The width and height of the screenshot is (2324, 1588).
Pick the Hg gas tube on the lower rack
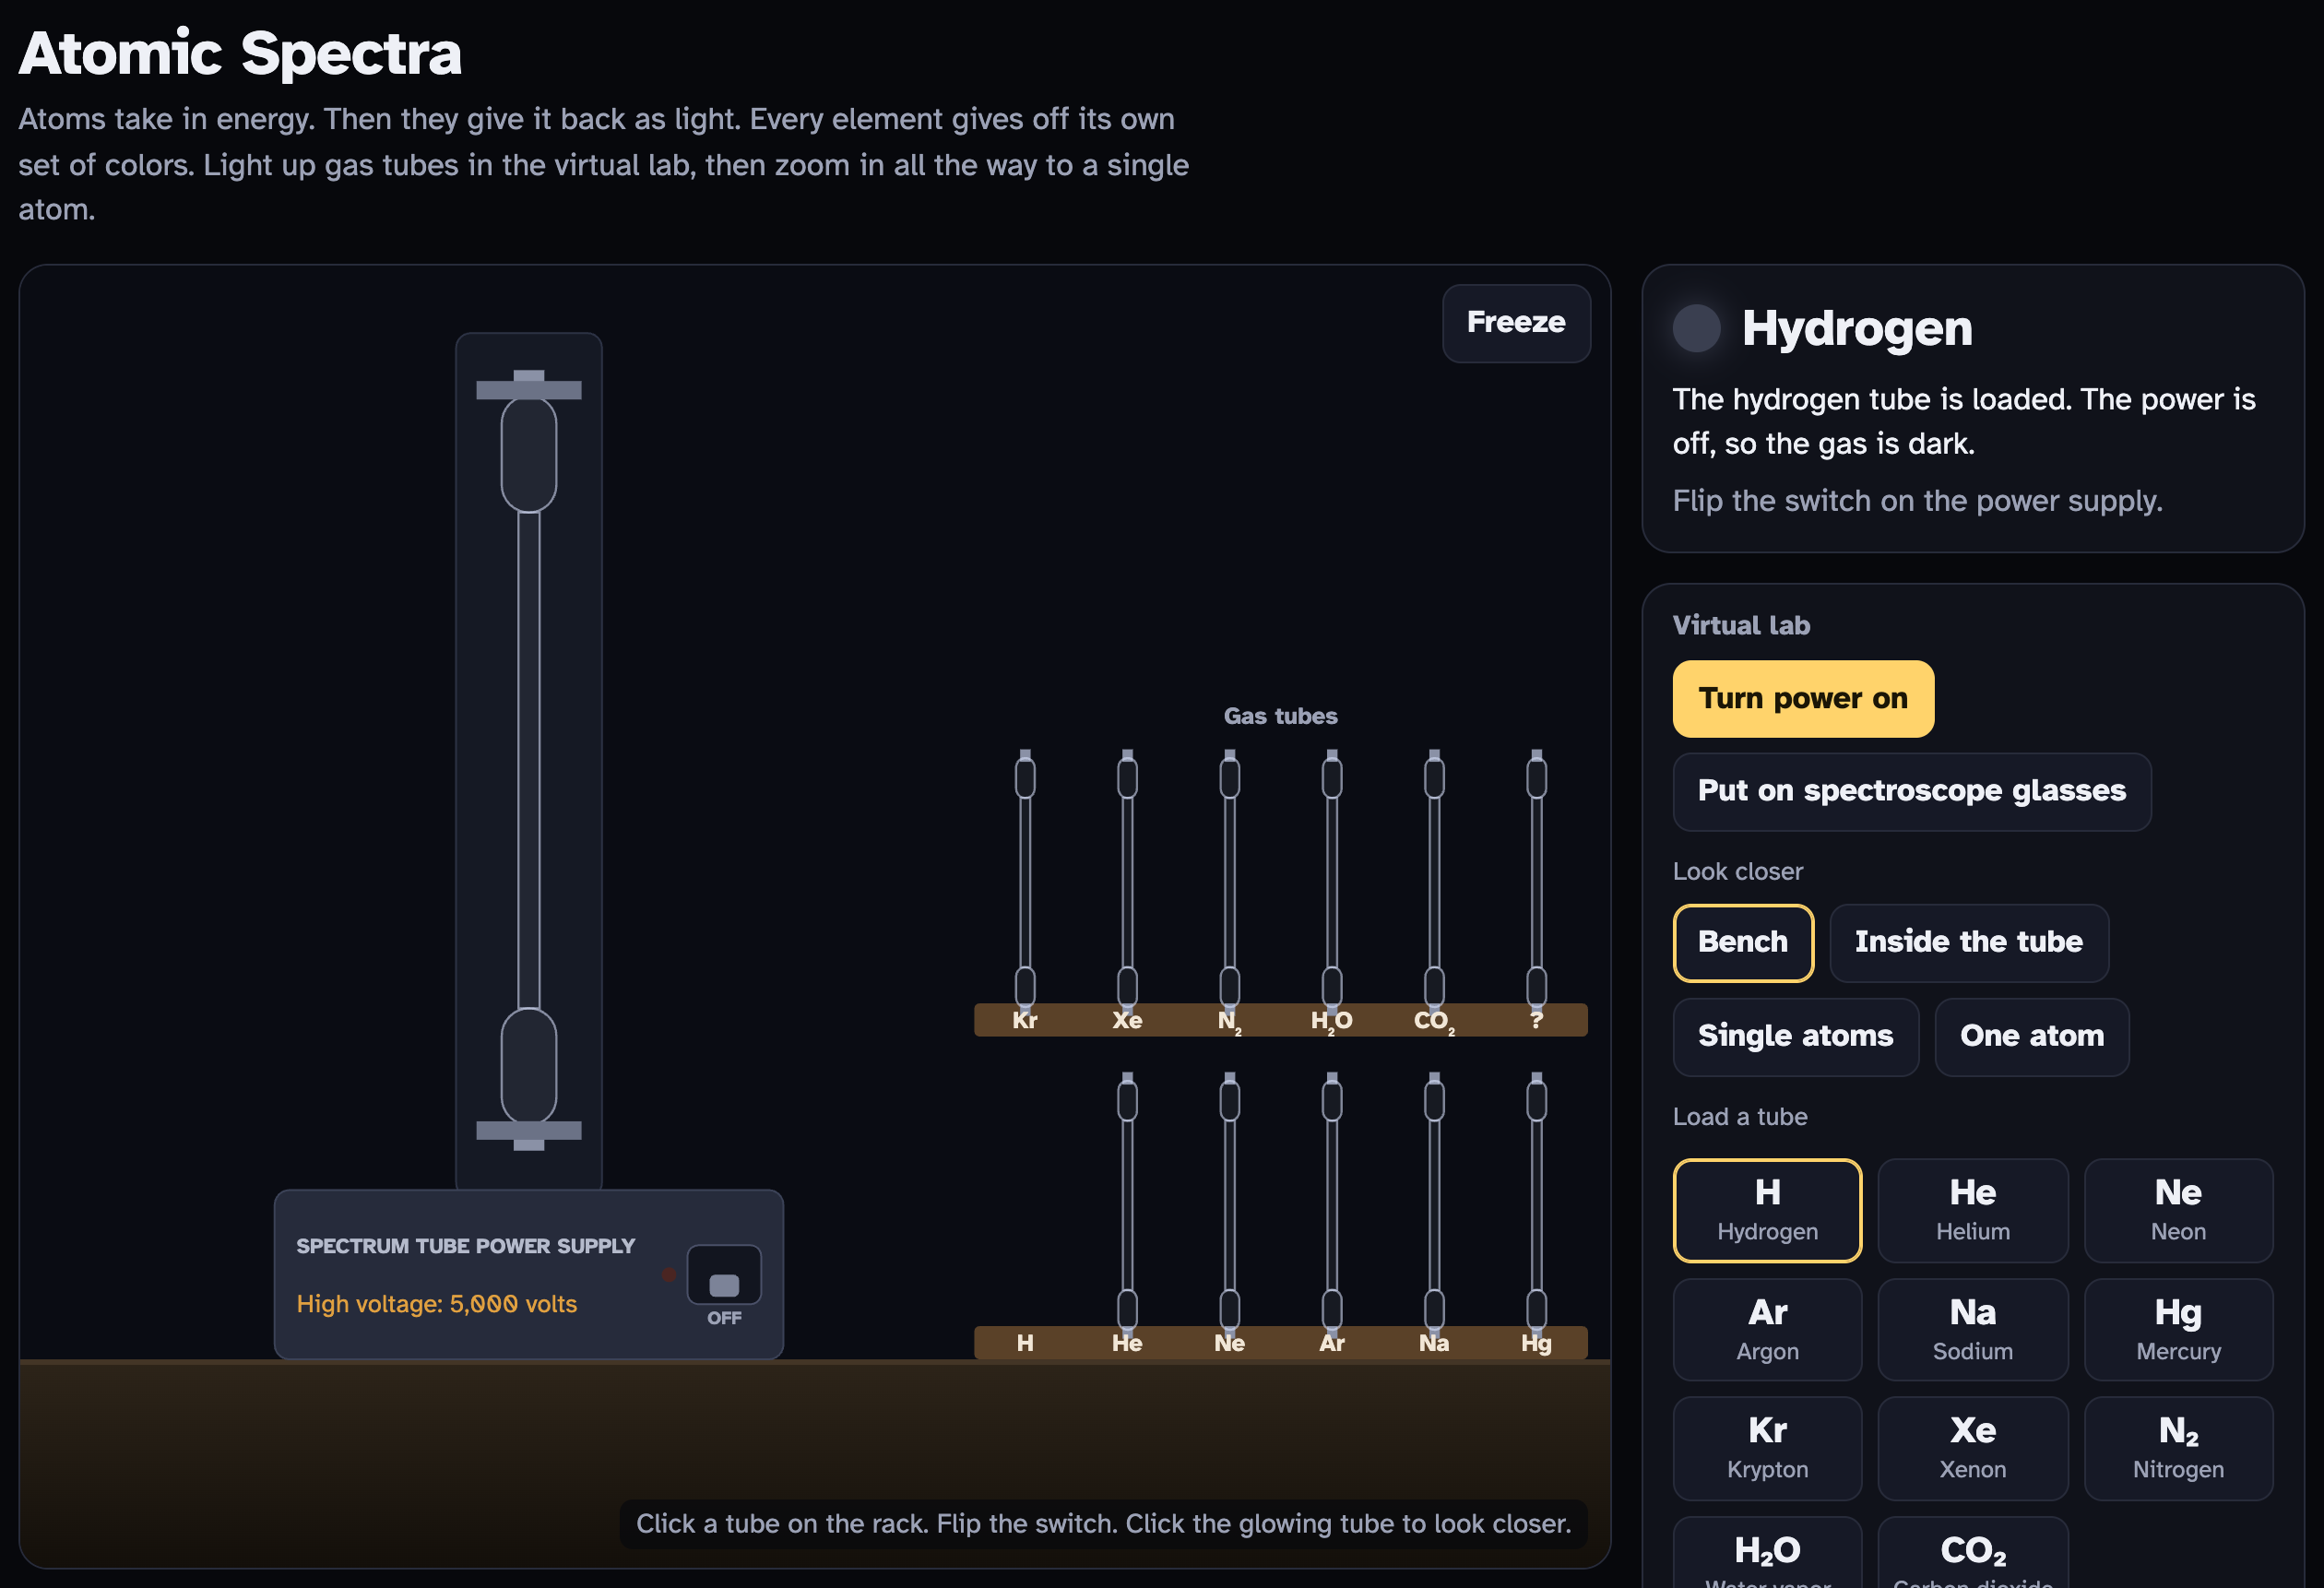point(1536,1203)
